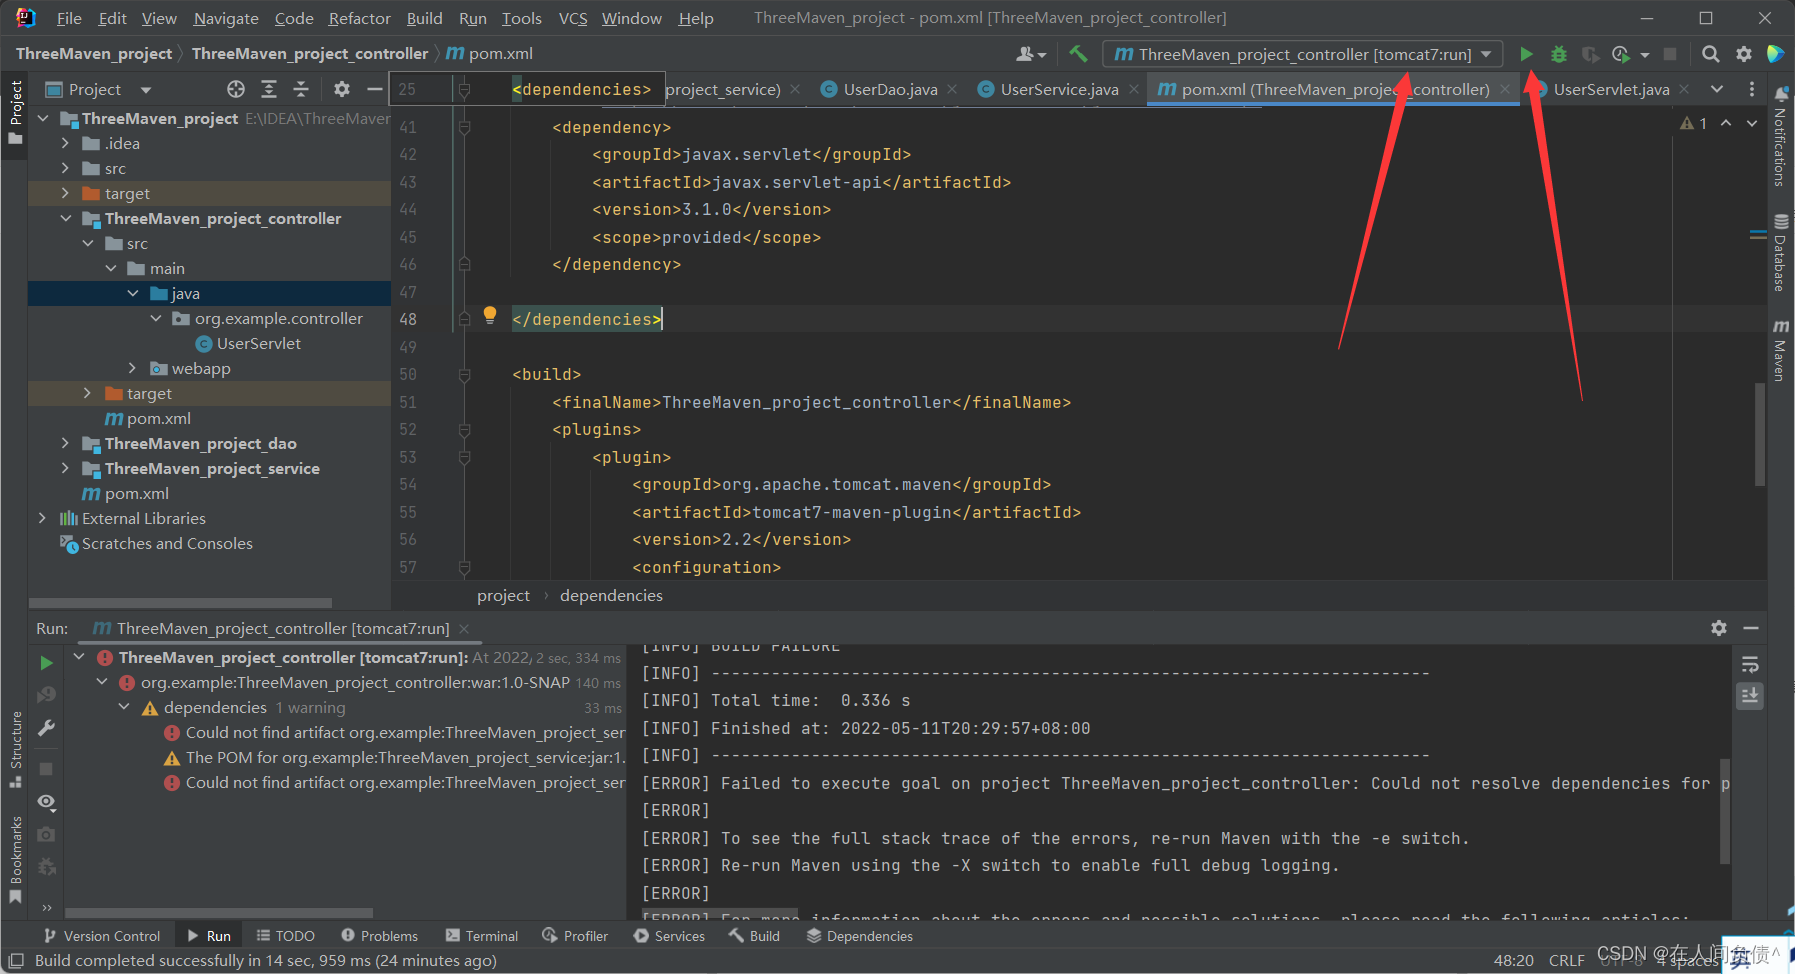Hide the Project tool window

coord(374,89)
